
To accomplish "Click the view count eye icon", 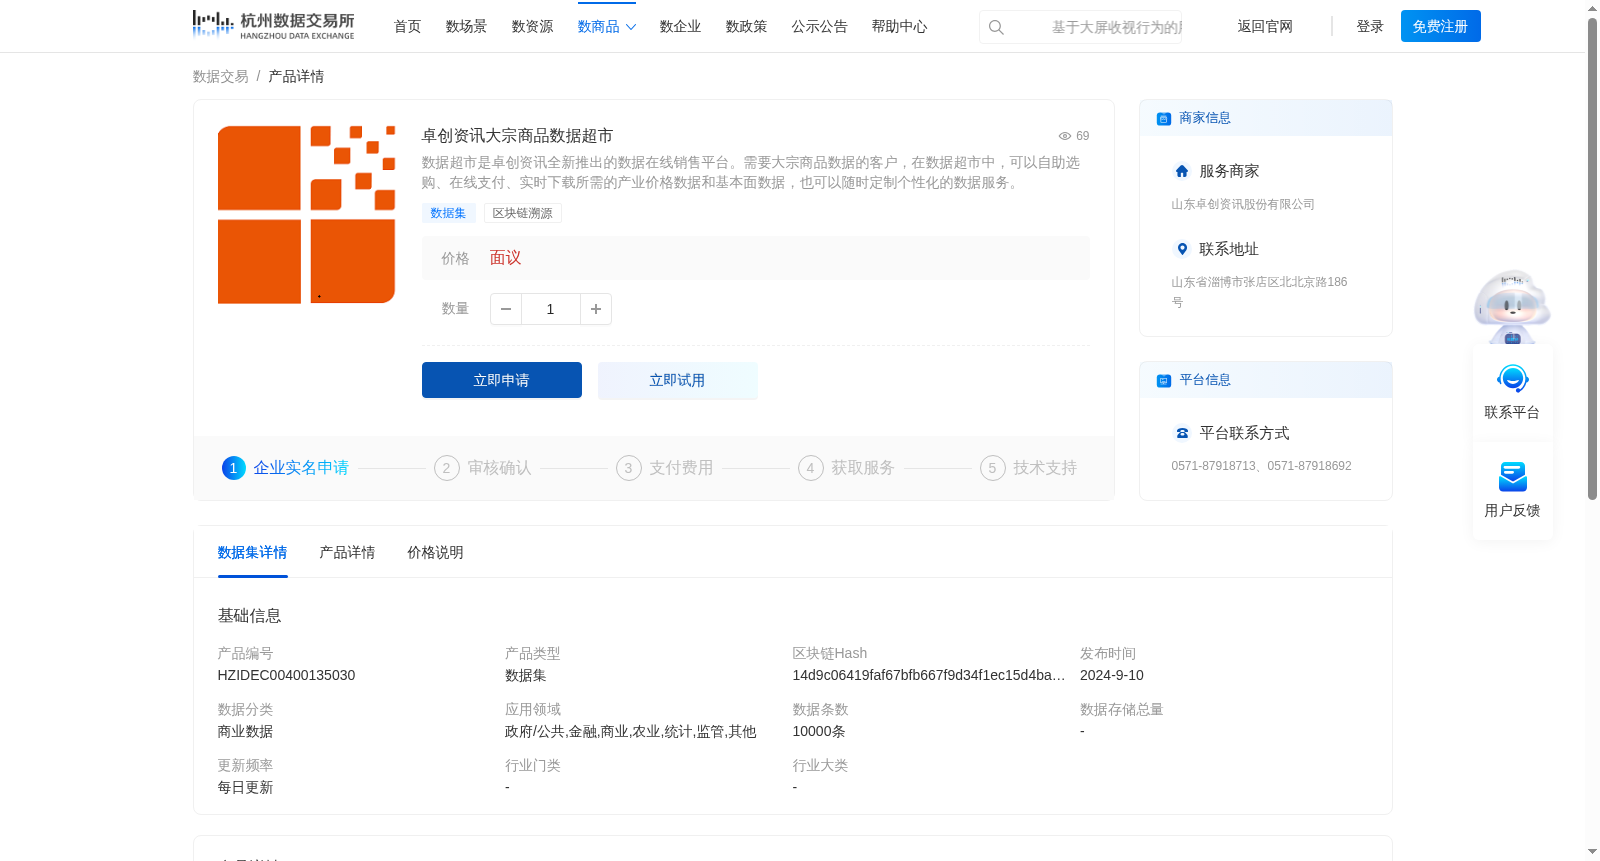I will 1065,136.
